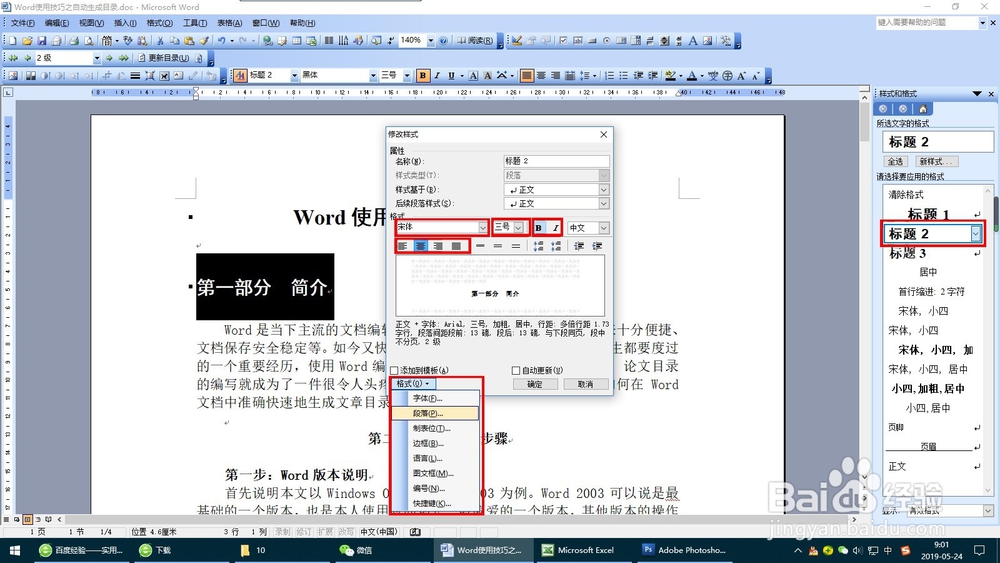Select the Format Painter brush icon
Image resolution: width=1000 pixels, height=563 pixels.
pos(204,41)
